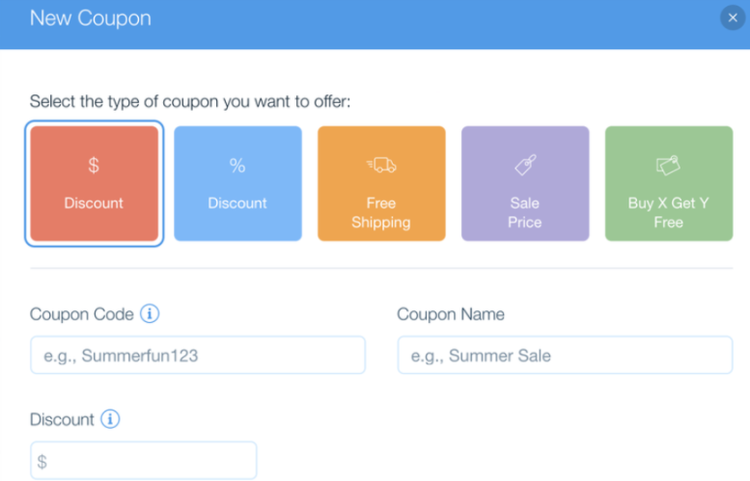Click the Coupon Code field label
Image resolution: width=750 pixels, height=481 pixels.
[x=82, y=314]
